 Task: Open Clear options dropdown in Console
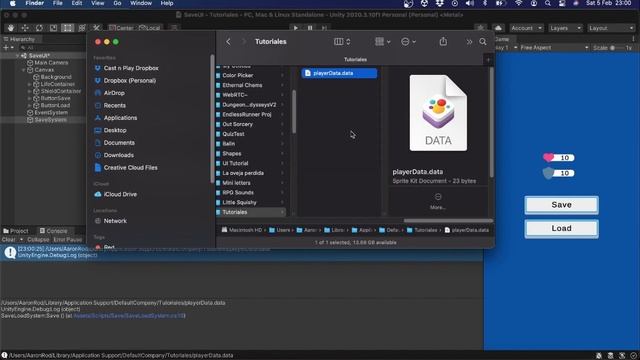coord(21,240)
